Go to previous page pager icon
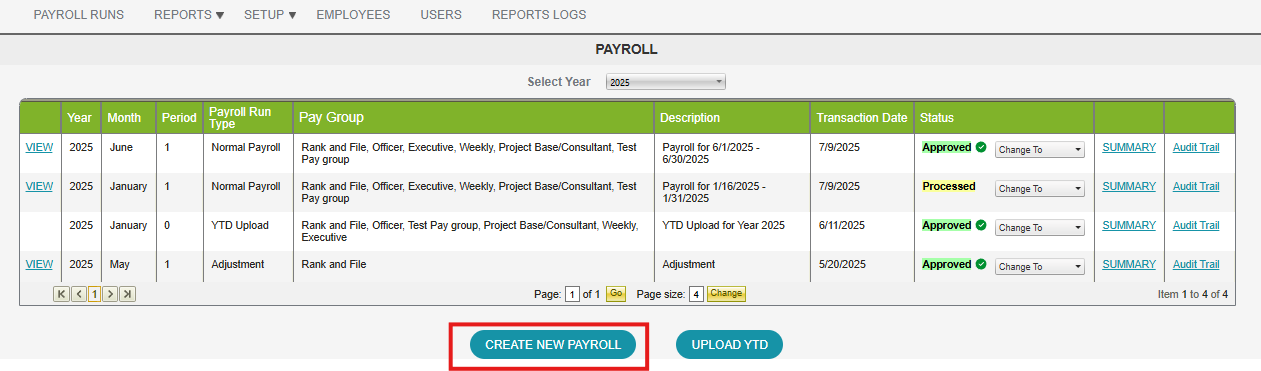1261x371 pixels. [x=78, y=294]
